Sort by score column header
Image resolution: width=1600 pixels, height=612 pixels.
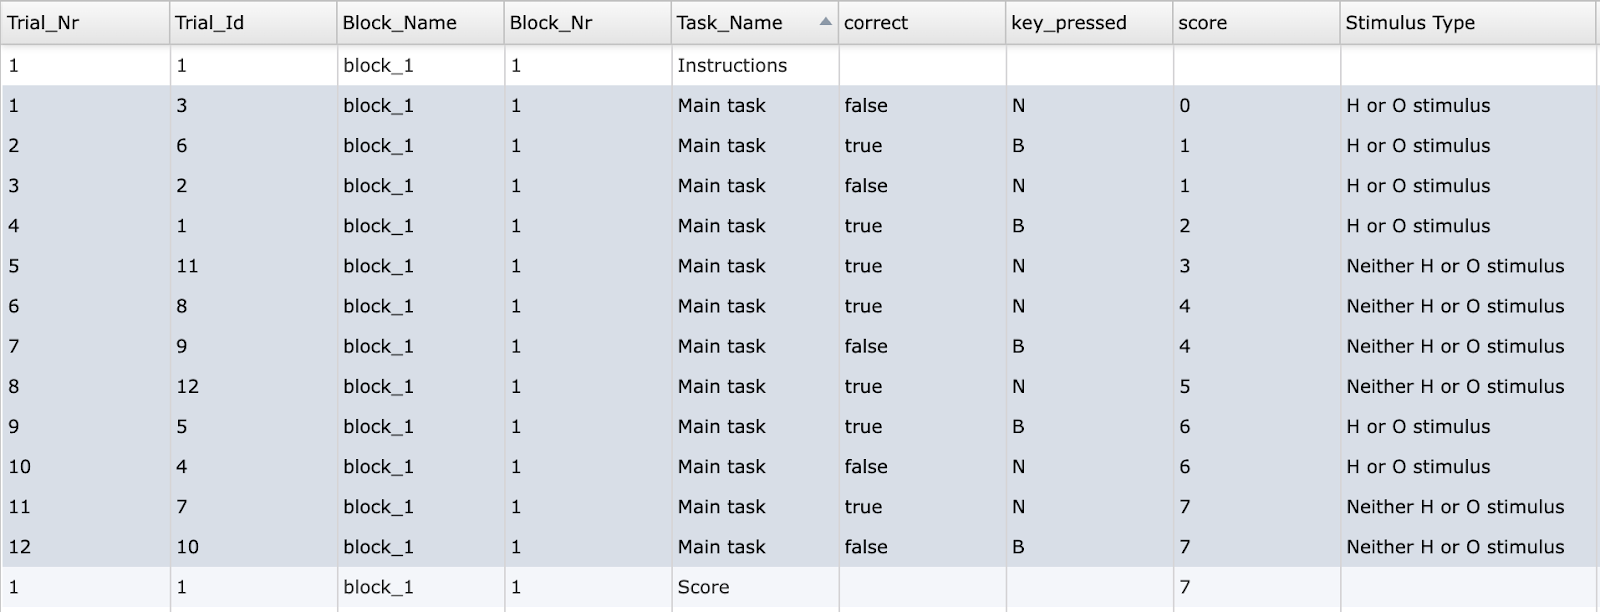[1255, 22]
